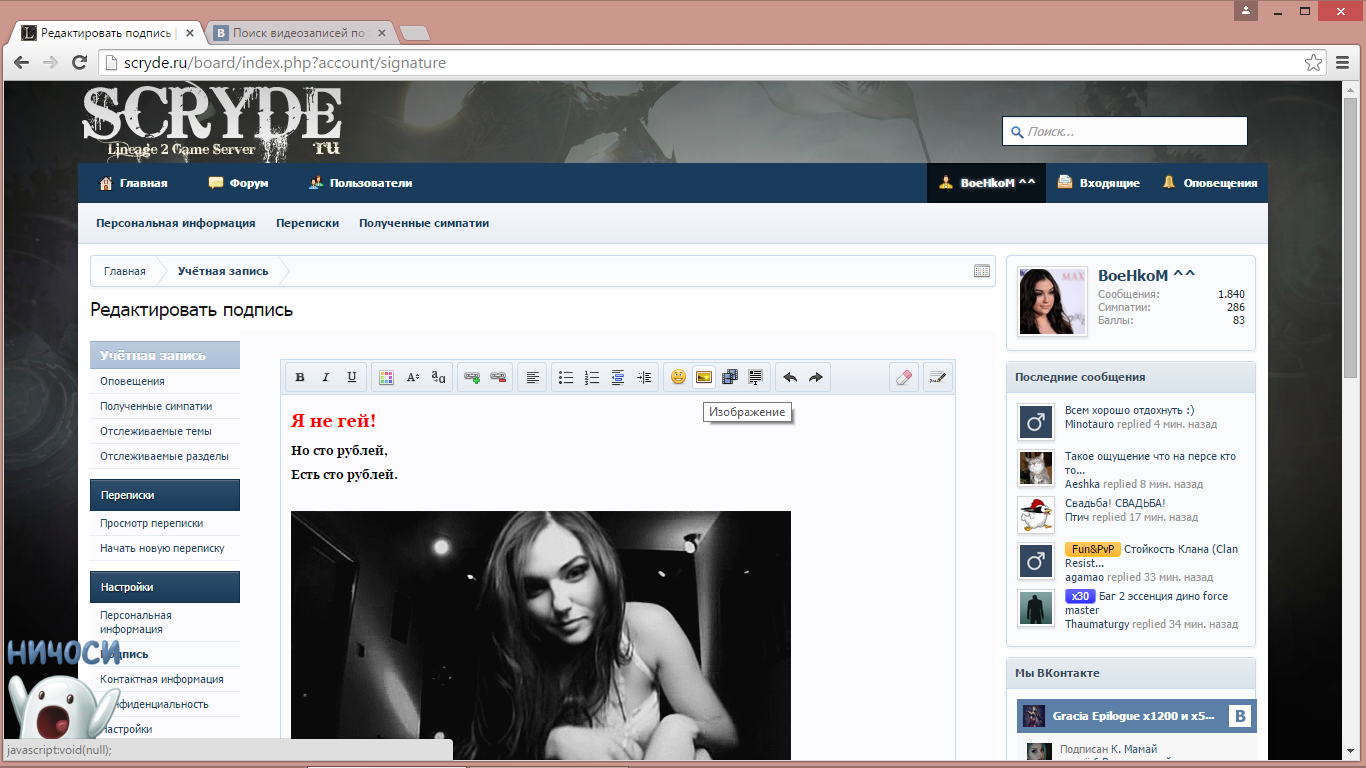Screen dimensions: 1366x768
Task: Click the insert link icon
Action: (x=472, y=377)
